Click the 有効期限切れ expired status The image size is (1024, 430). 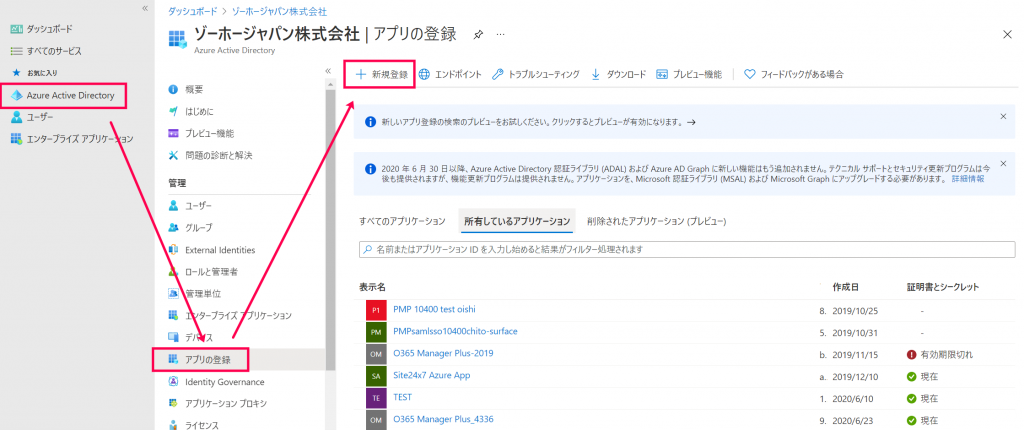tap(940, 354)
